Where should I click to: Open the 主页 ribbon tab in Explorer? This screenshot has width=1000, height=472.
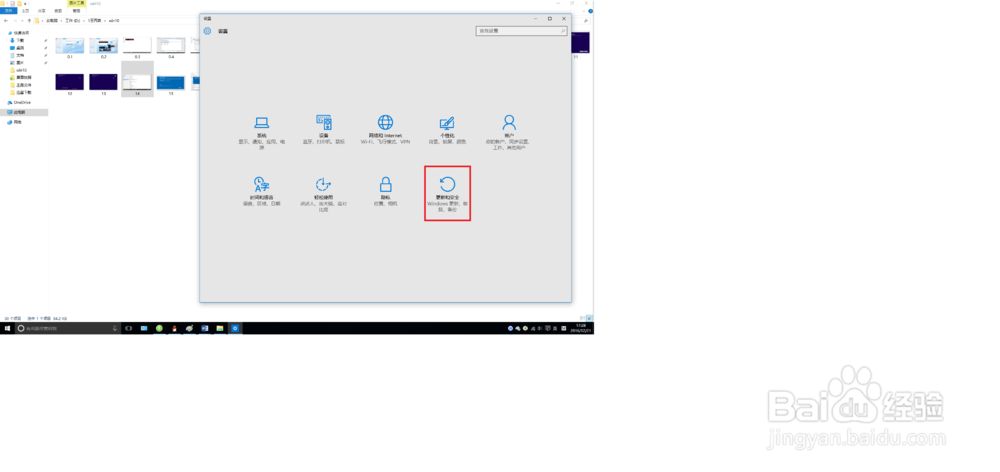pyautogui.click(x=26, y=11)
